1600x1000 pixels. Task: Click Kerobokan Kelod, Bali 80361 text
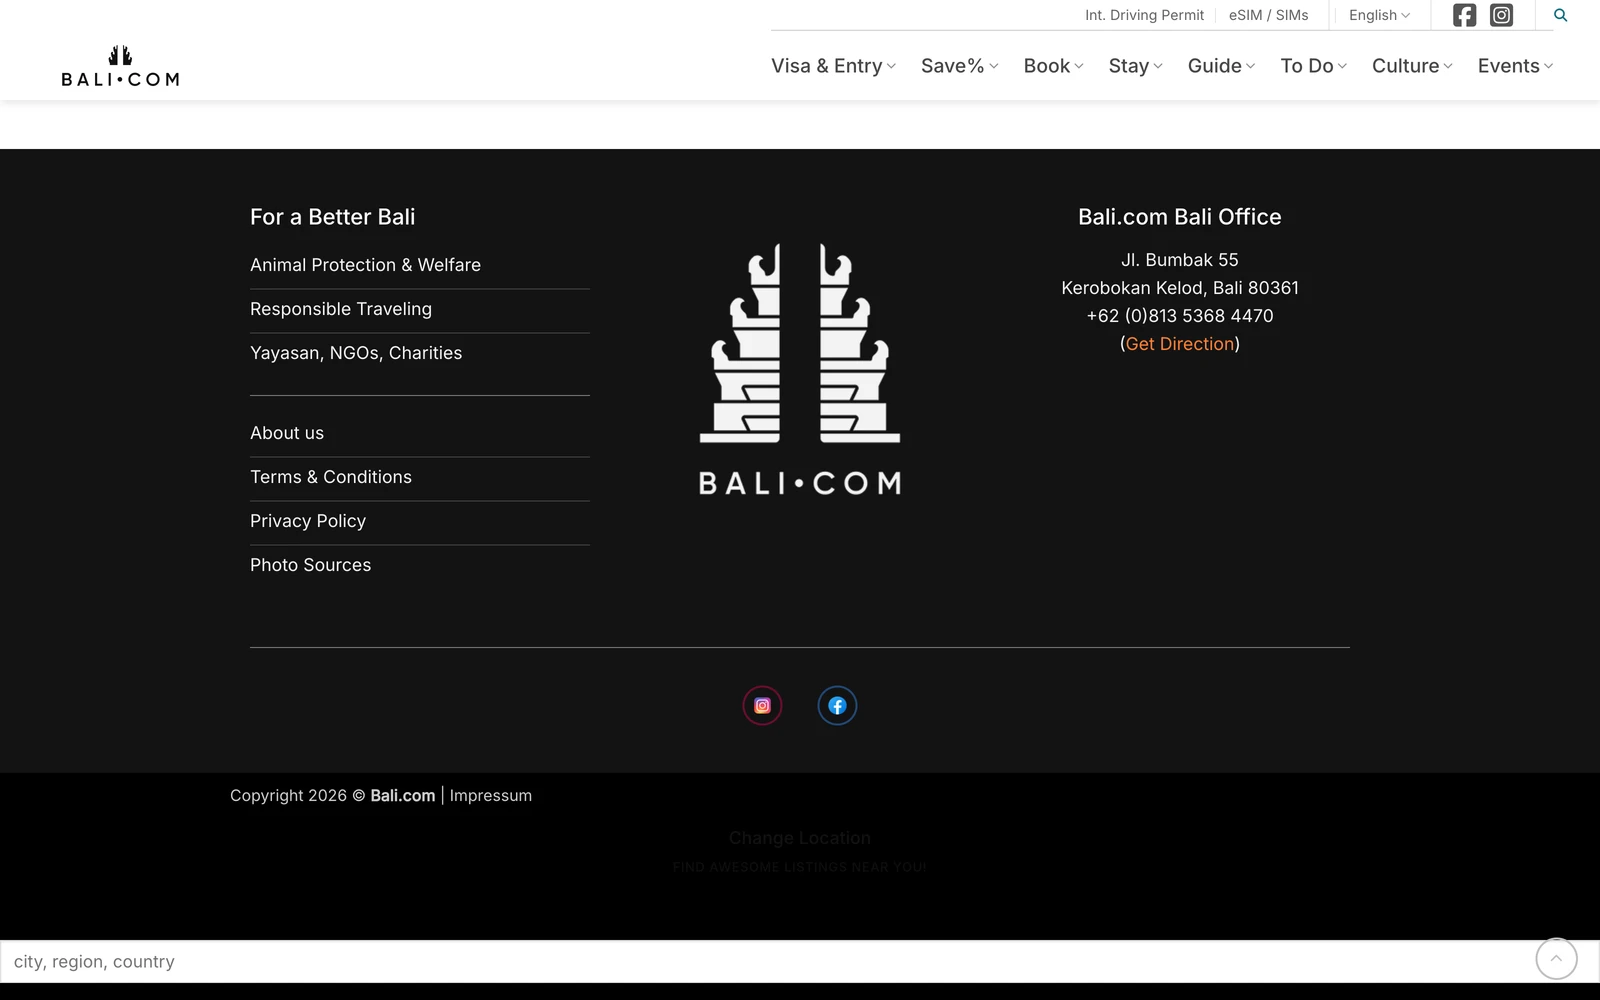pyautogui.click(x=1180, y=288)
